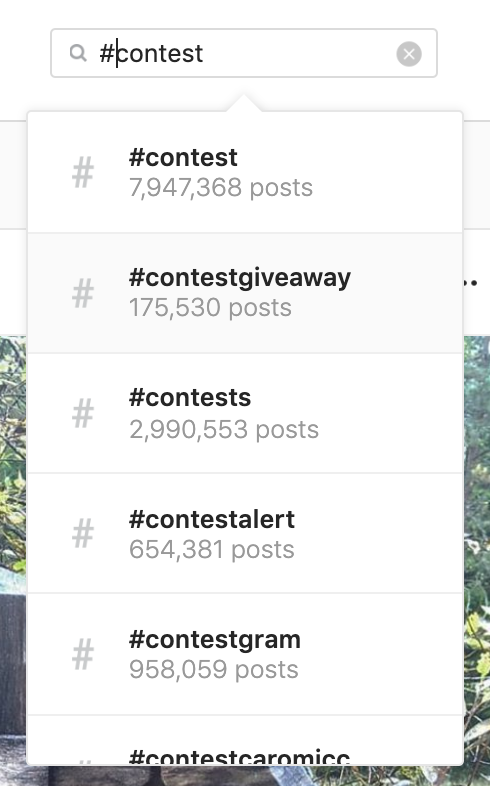Screen dimensions: 490x786
Task: Open the #contestgram hashtag
Action: coord(245,654)
